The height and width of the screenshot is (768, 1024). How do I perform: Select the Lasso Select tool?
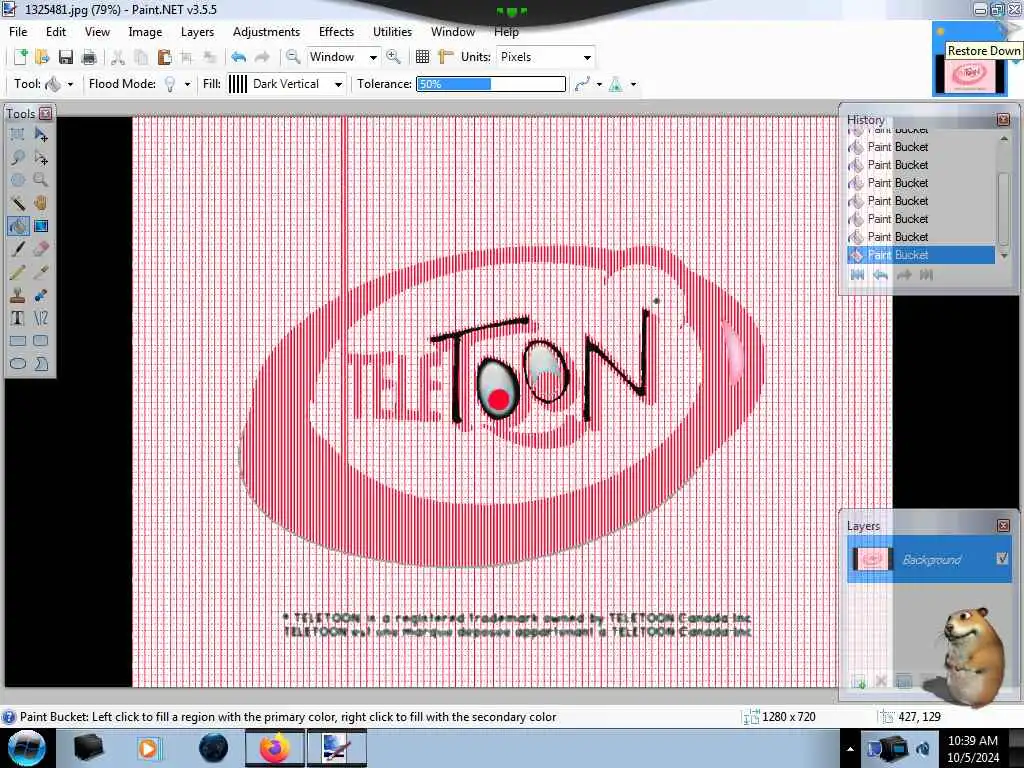[x=18, y=157]
